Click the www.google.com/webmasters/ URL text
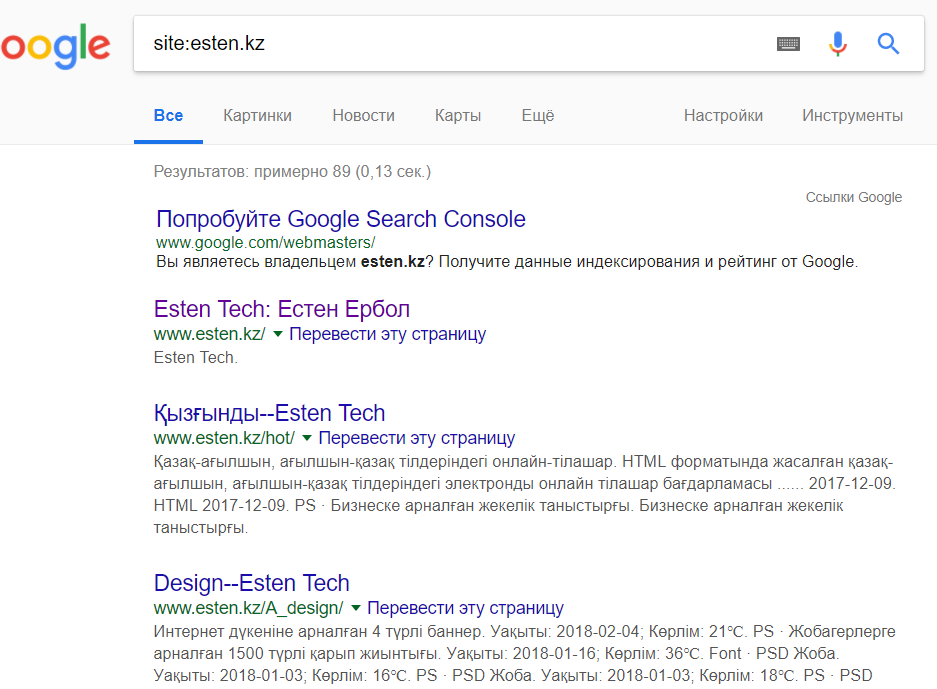This screenshot has height=689, width=937. [x=265, y=243]
